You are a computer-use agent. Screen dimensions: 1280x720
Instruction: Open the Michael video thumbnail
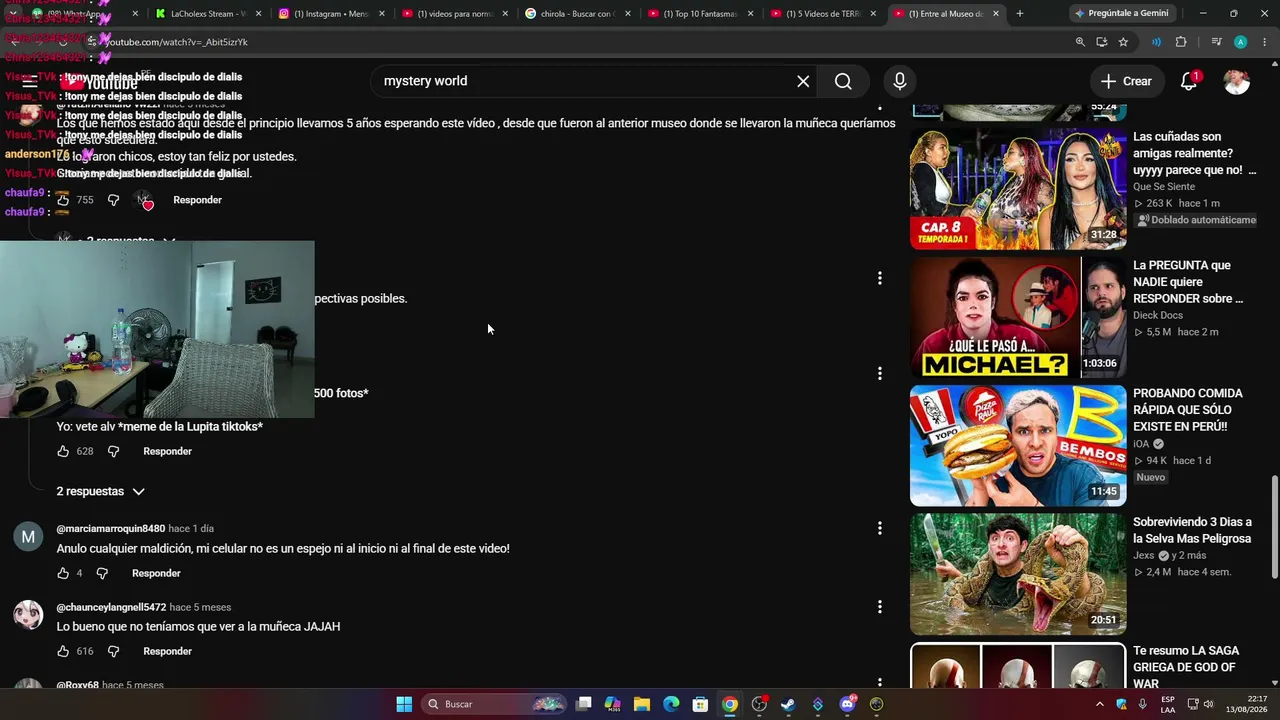(1018, 317)
